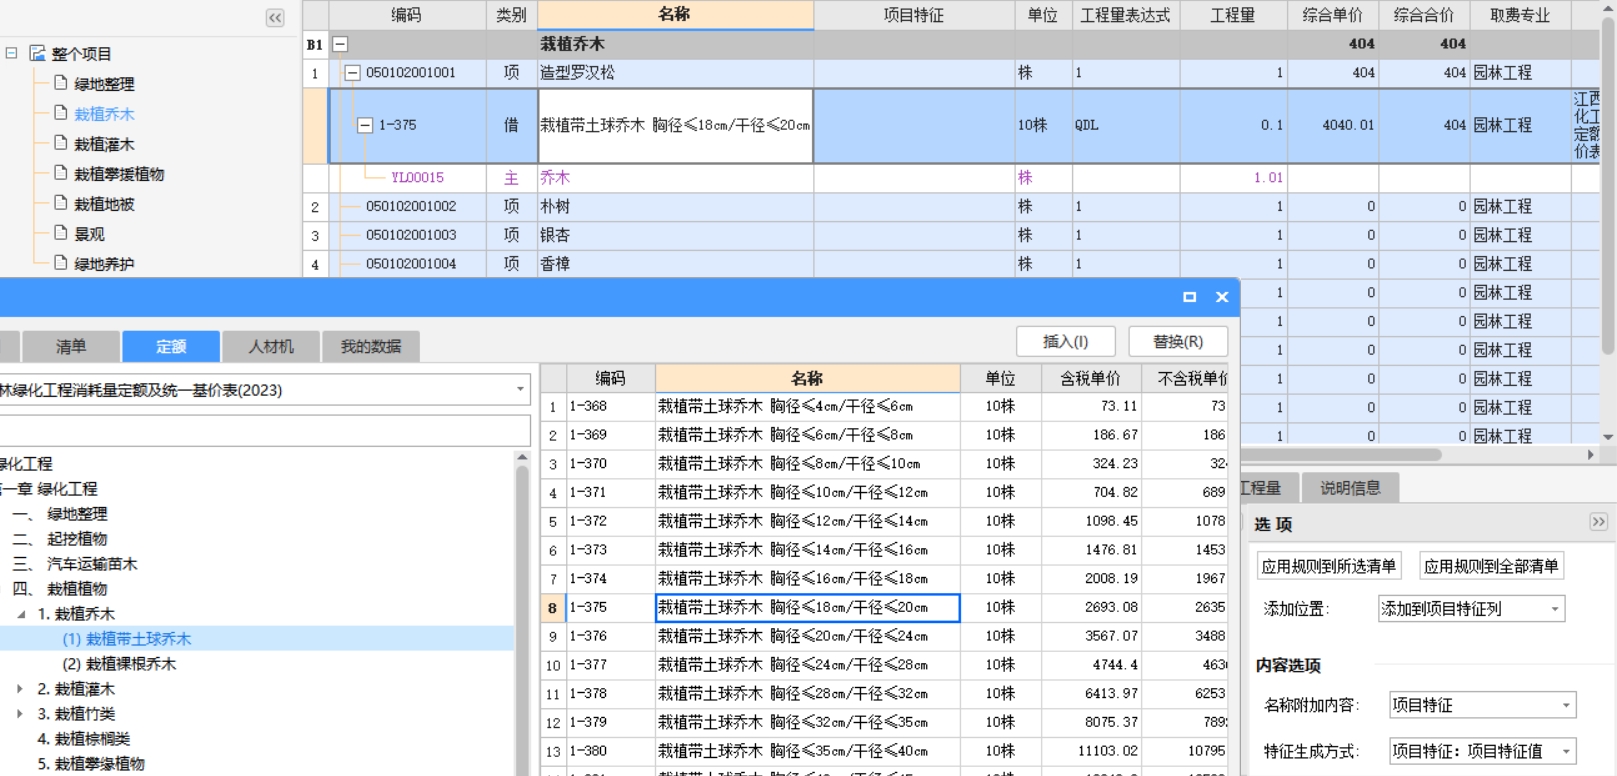The width and height of the screenshot is (1617, 776).
Task: Select 4. 栽植棕榈类 tree node
Action: tap(84, 739)
